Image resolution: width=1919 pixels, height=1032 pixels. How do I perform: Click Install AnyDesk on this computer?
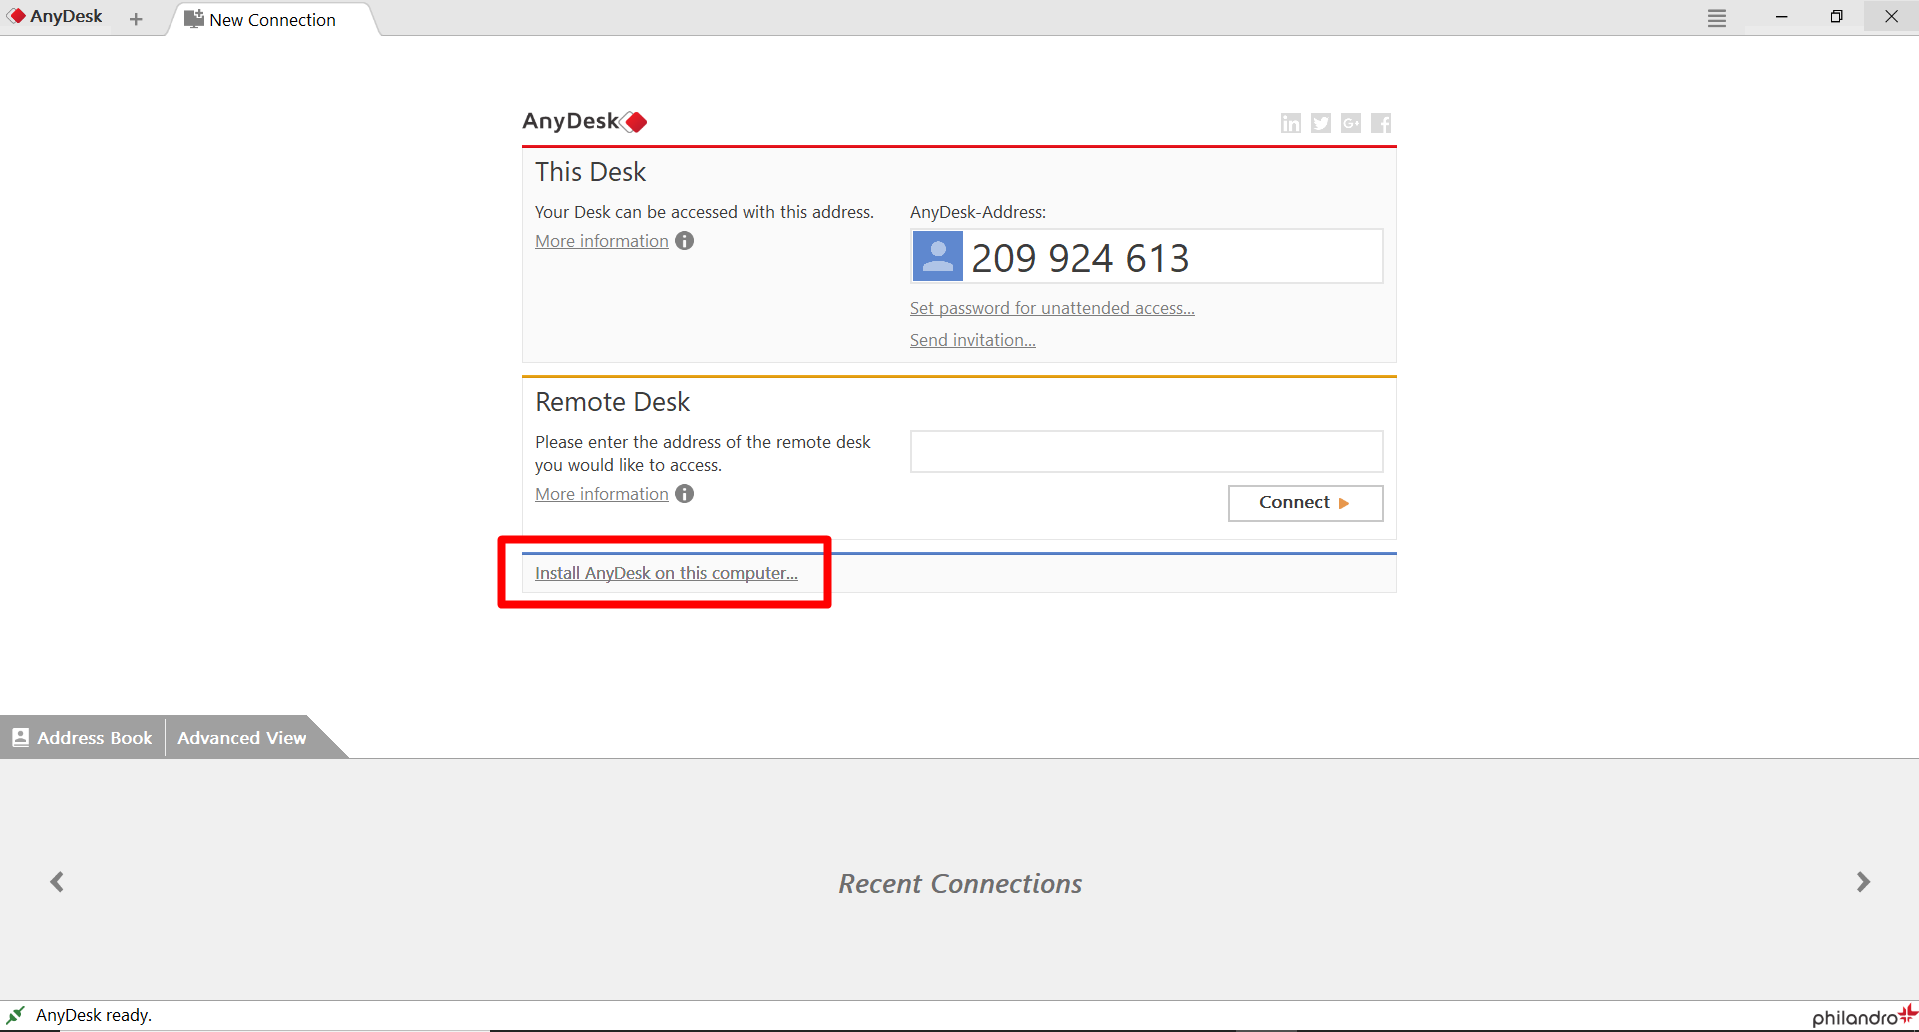(666, 573)
